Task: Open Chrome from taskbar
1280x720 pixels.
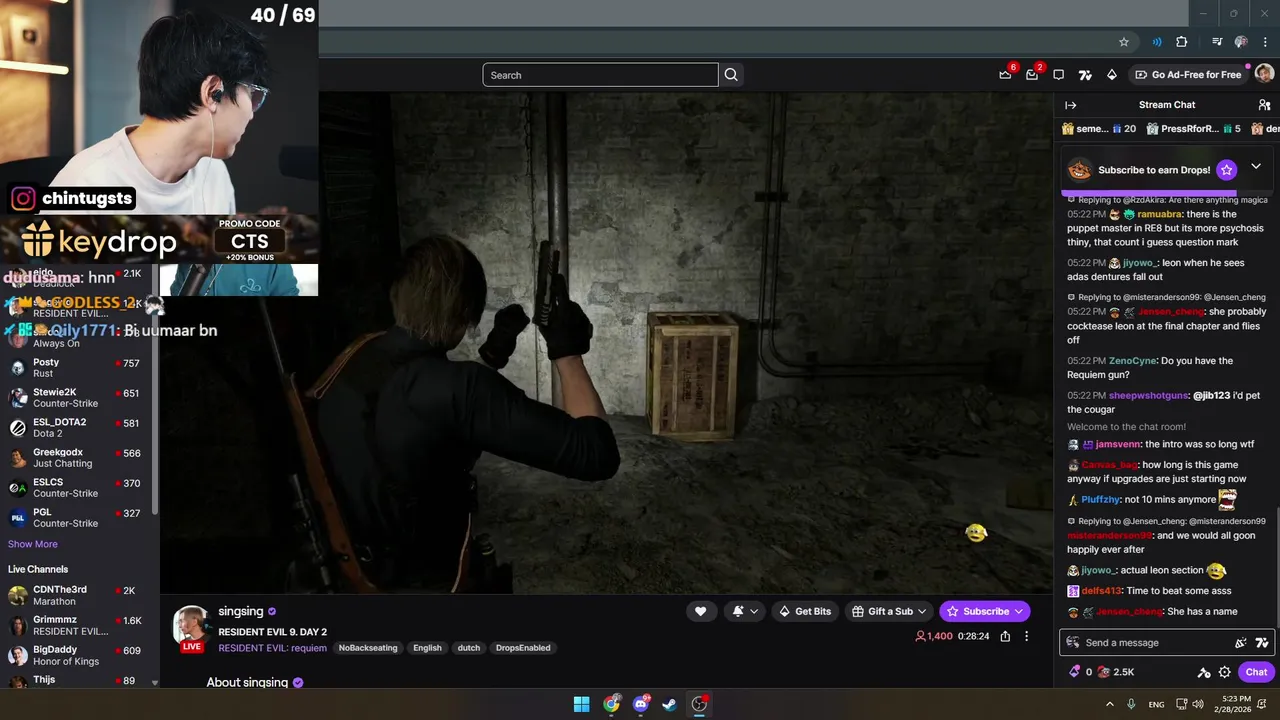Action: [611, 704]
